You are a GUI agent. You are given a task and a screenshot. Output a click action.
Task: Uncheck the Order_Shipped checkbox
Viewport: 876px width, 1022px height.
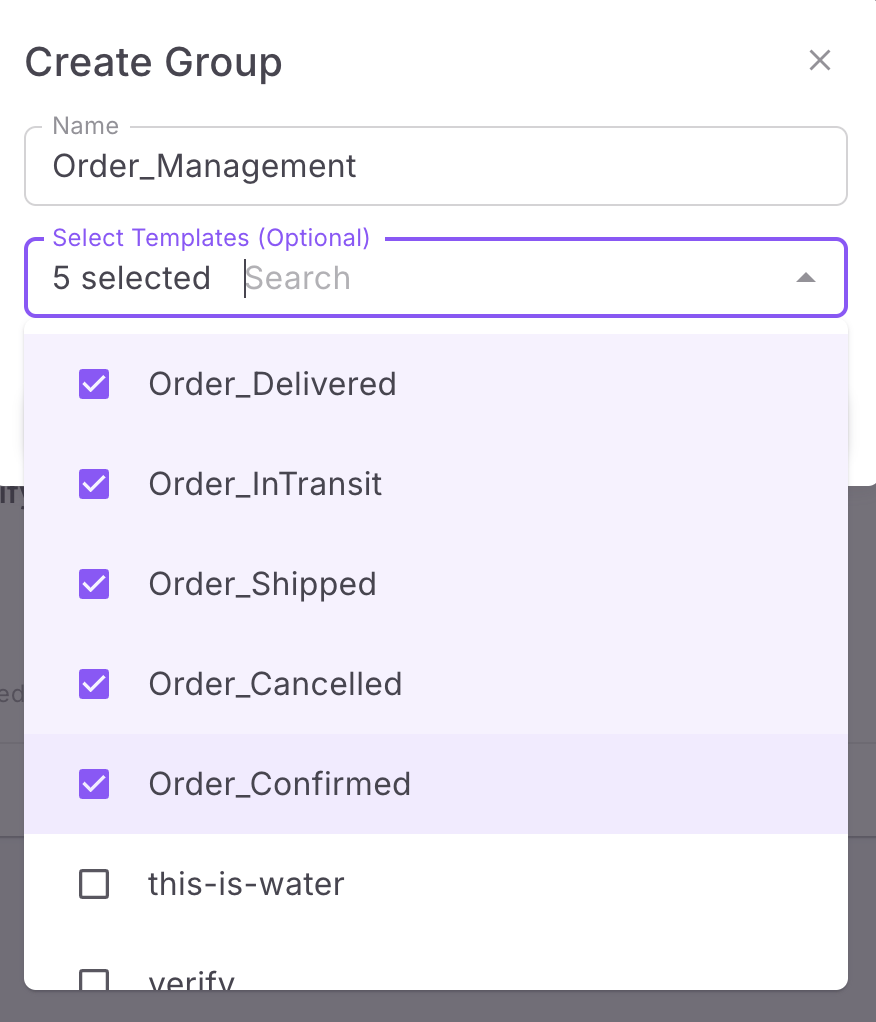pos(94,584)
